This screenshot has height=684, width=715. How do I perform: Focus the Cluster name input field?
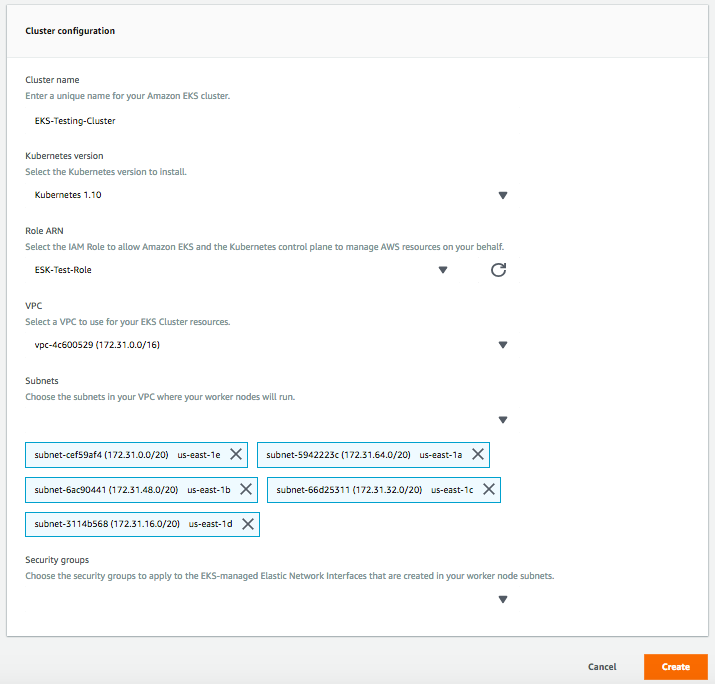coord(272,121)
